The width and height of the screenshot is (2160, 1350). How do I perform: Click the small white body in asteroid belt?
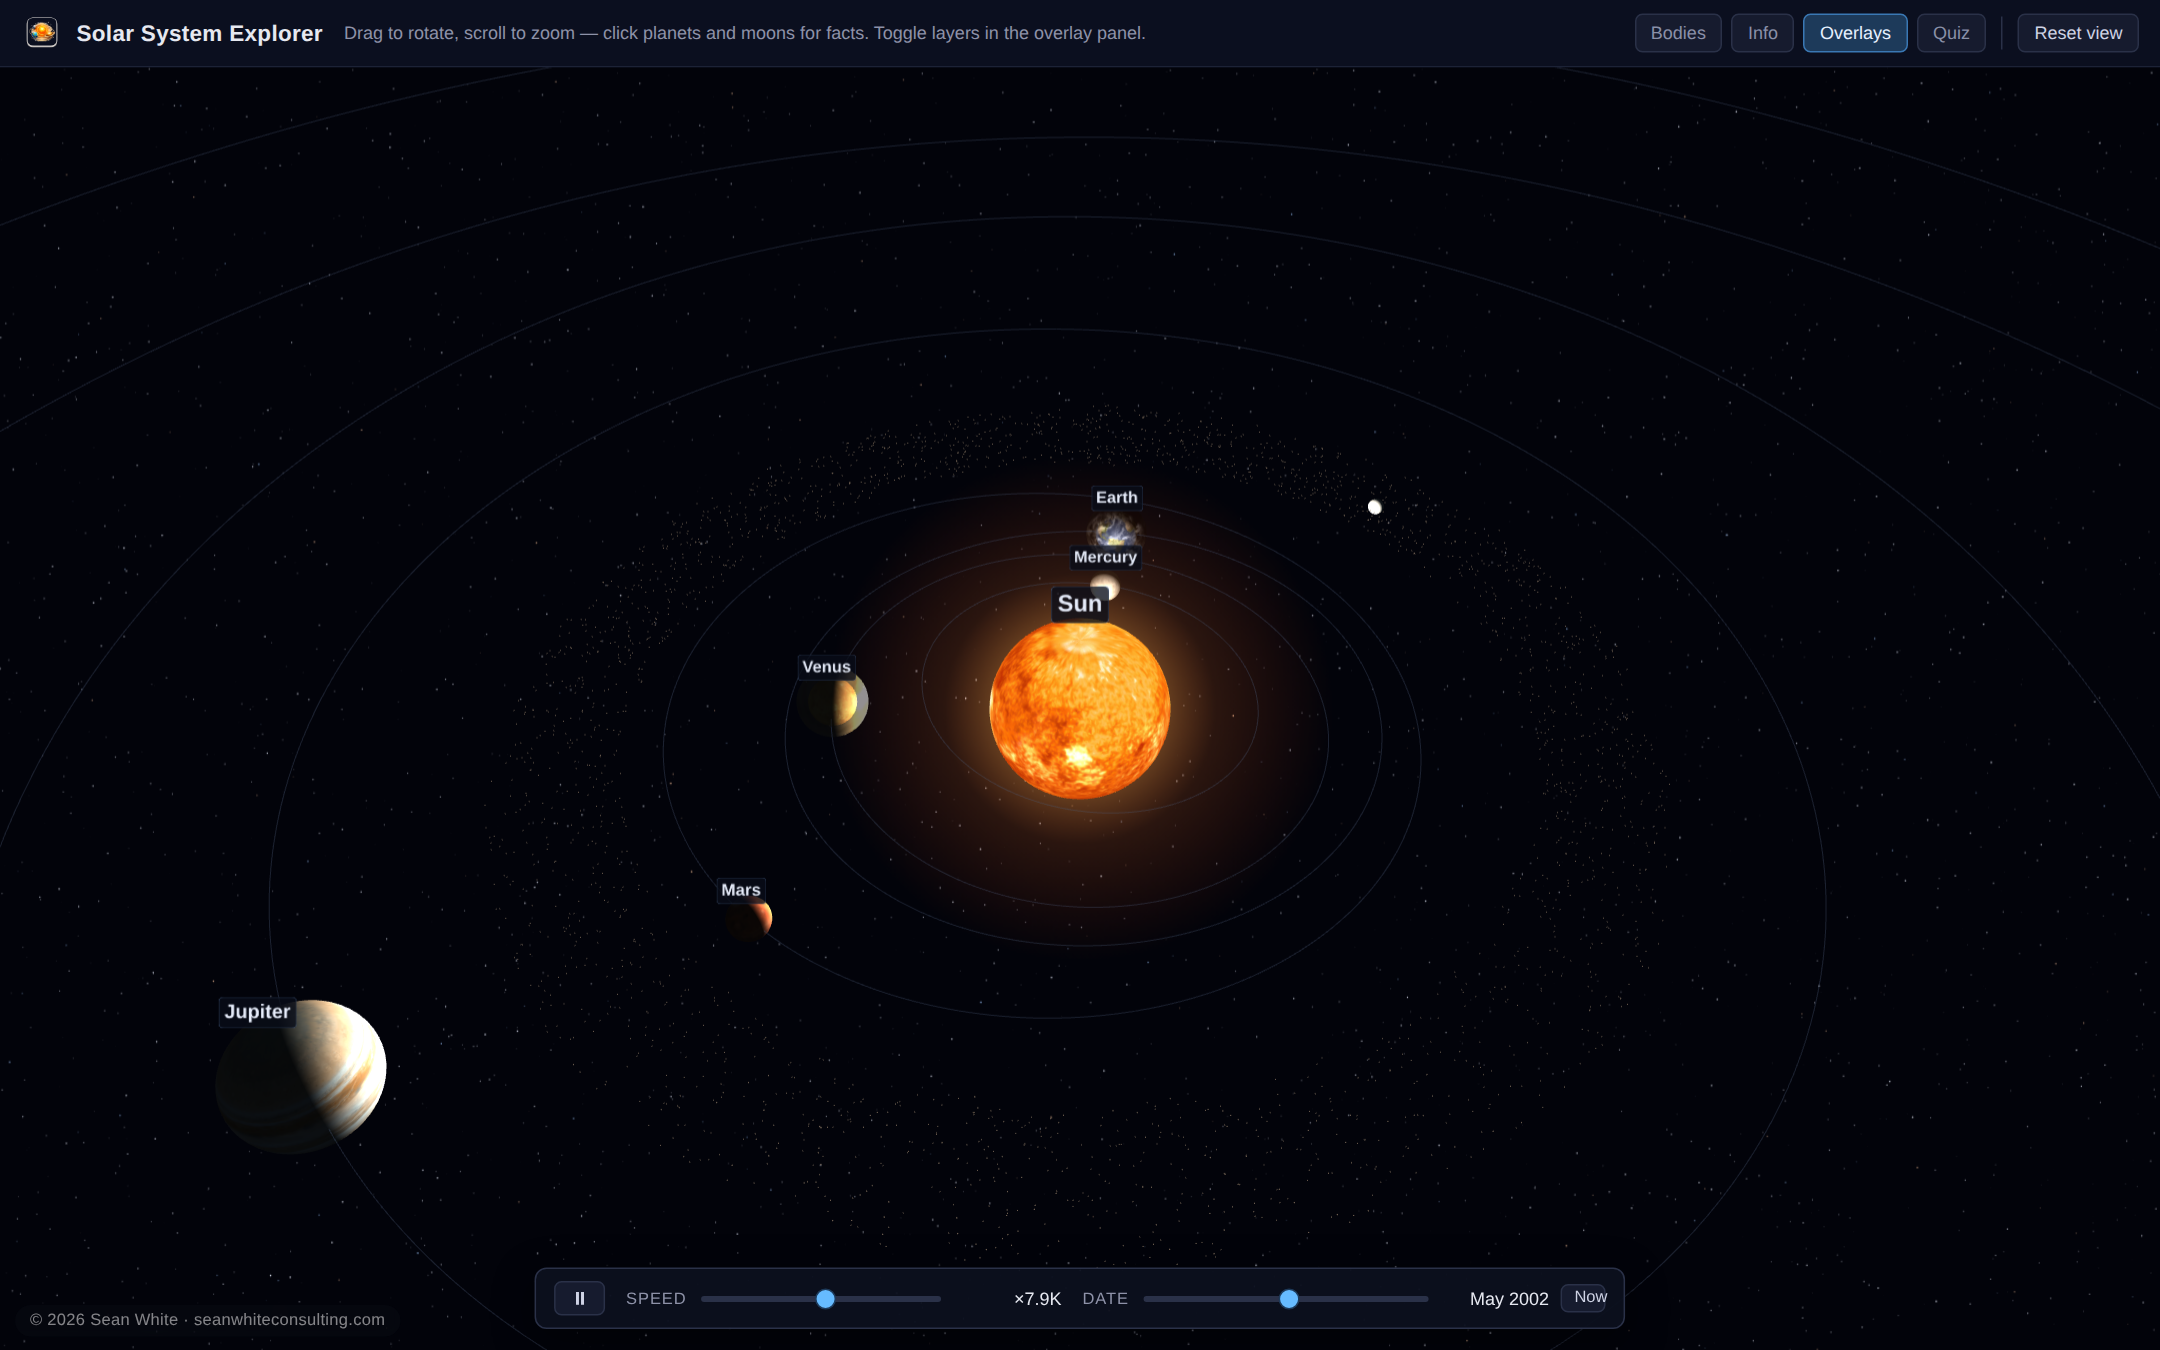1375,507
